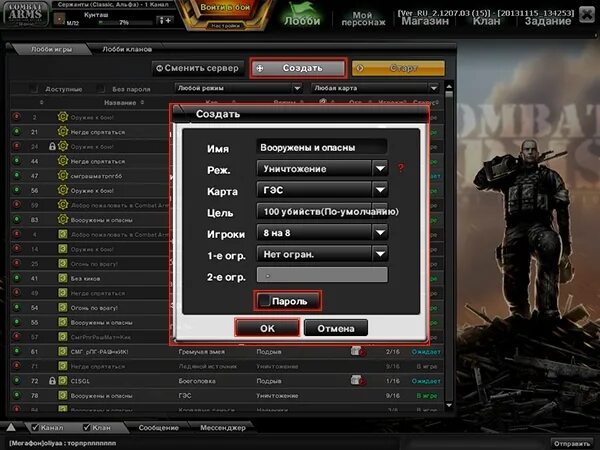Screen dimensions: 600x450
Task: Toggle the Канал chat checkbox
Action: pyautogui.click(x=35, y=427)
